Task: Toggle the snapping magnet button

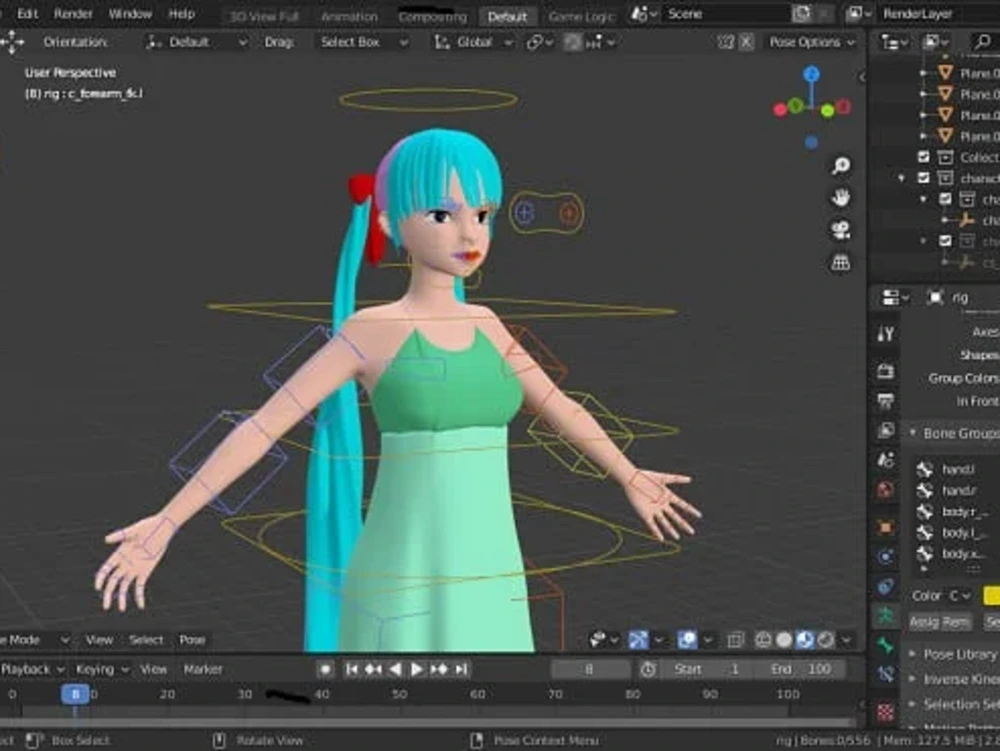Action: pyautogui.click(x=573, y=42)
